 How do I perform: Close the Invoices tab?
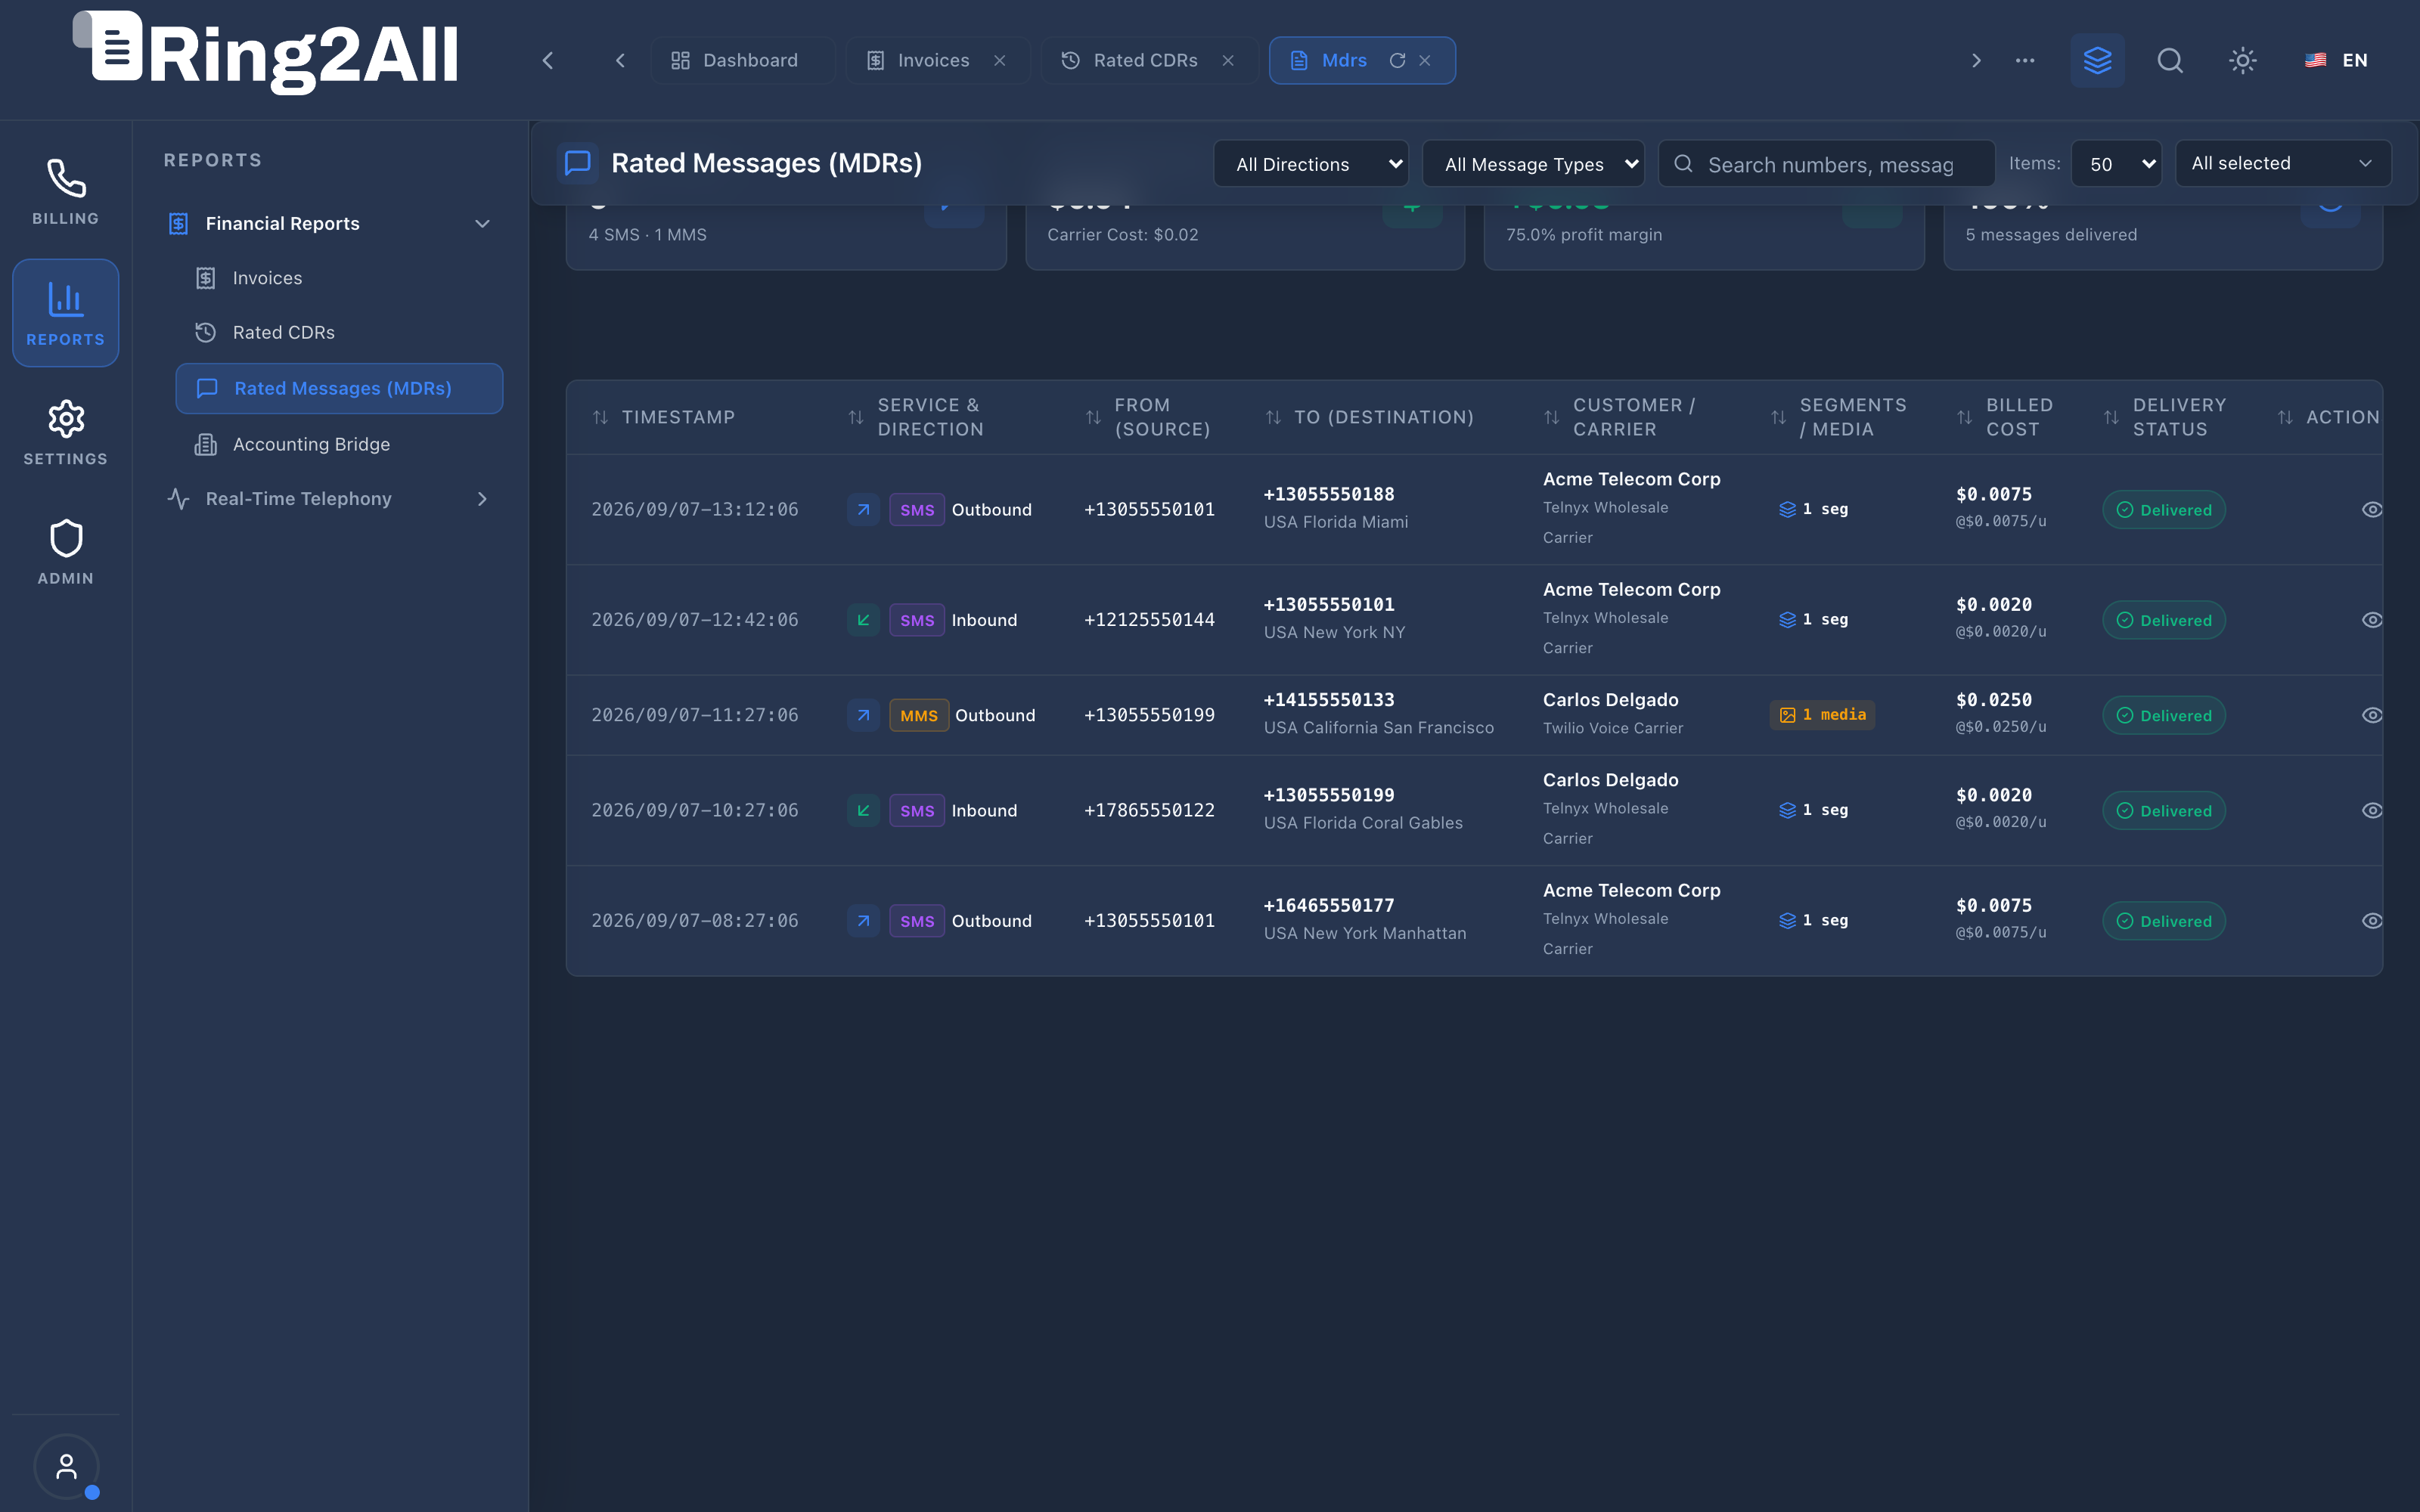click(999, 61)
